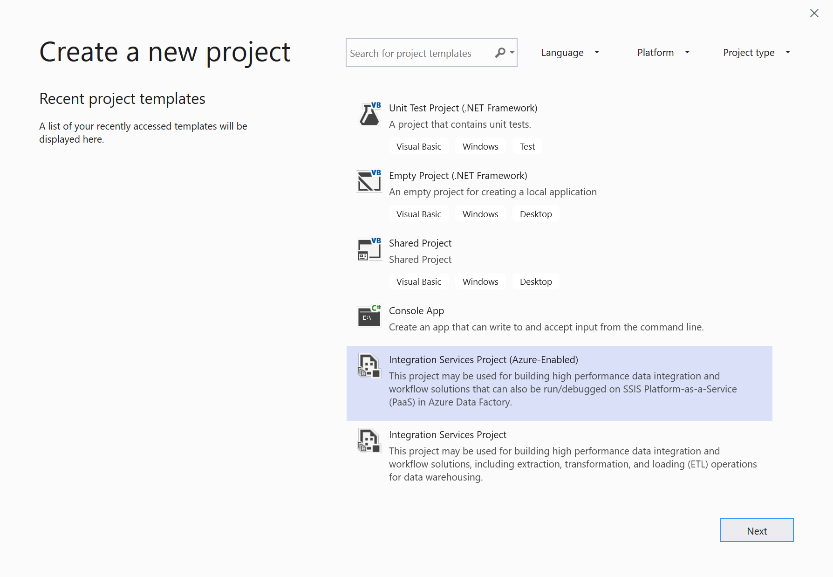Click the Shared Project VB icon
Screen dimensions: 833x577
coord(370,249)
